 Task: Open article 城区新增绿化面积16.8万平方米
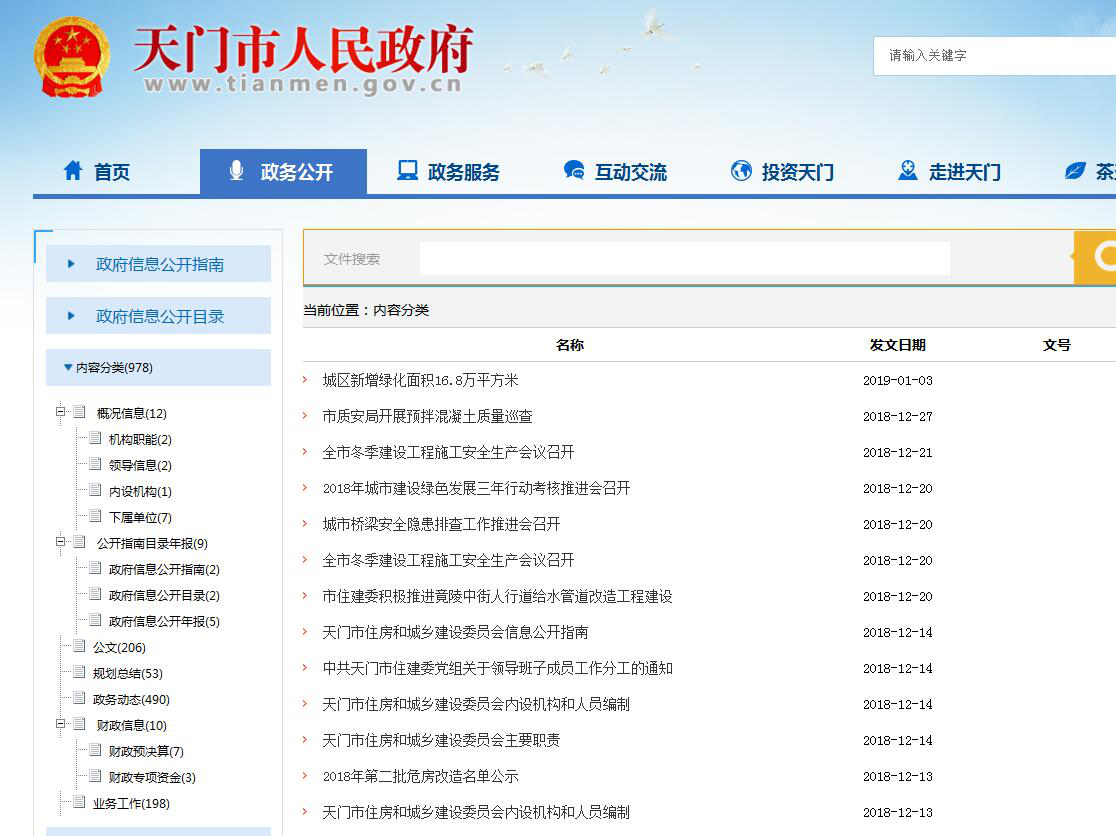[420, 380]
